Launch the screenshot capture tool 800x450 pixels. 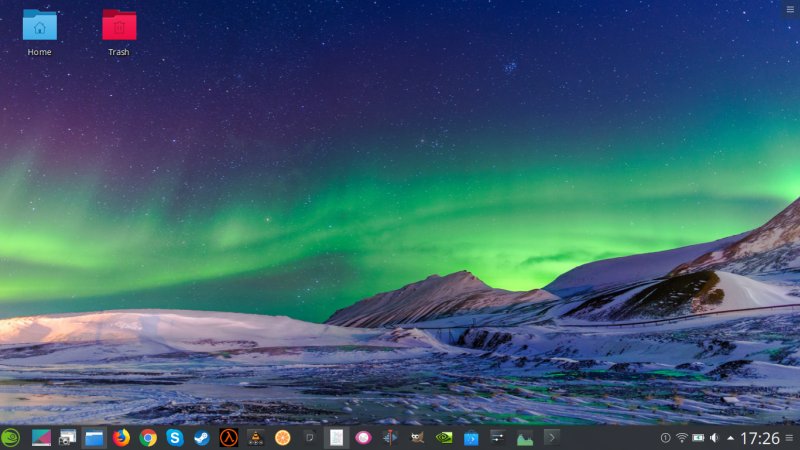click(67, 438)
